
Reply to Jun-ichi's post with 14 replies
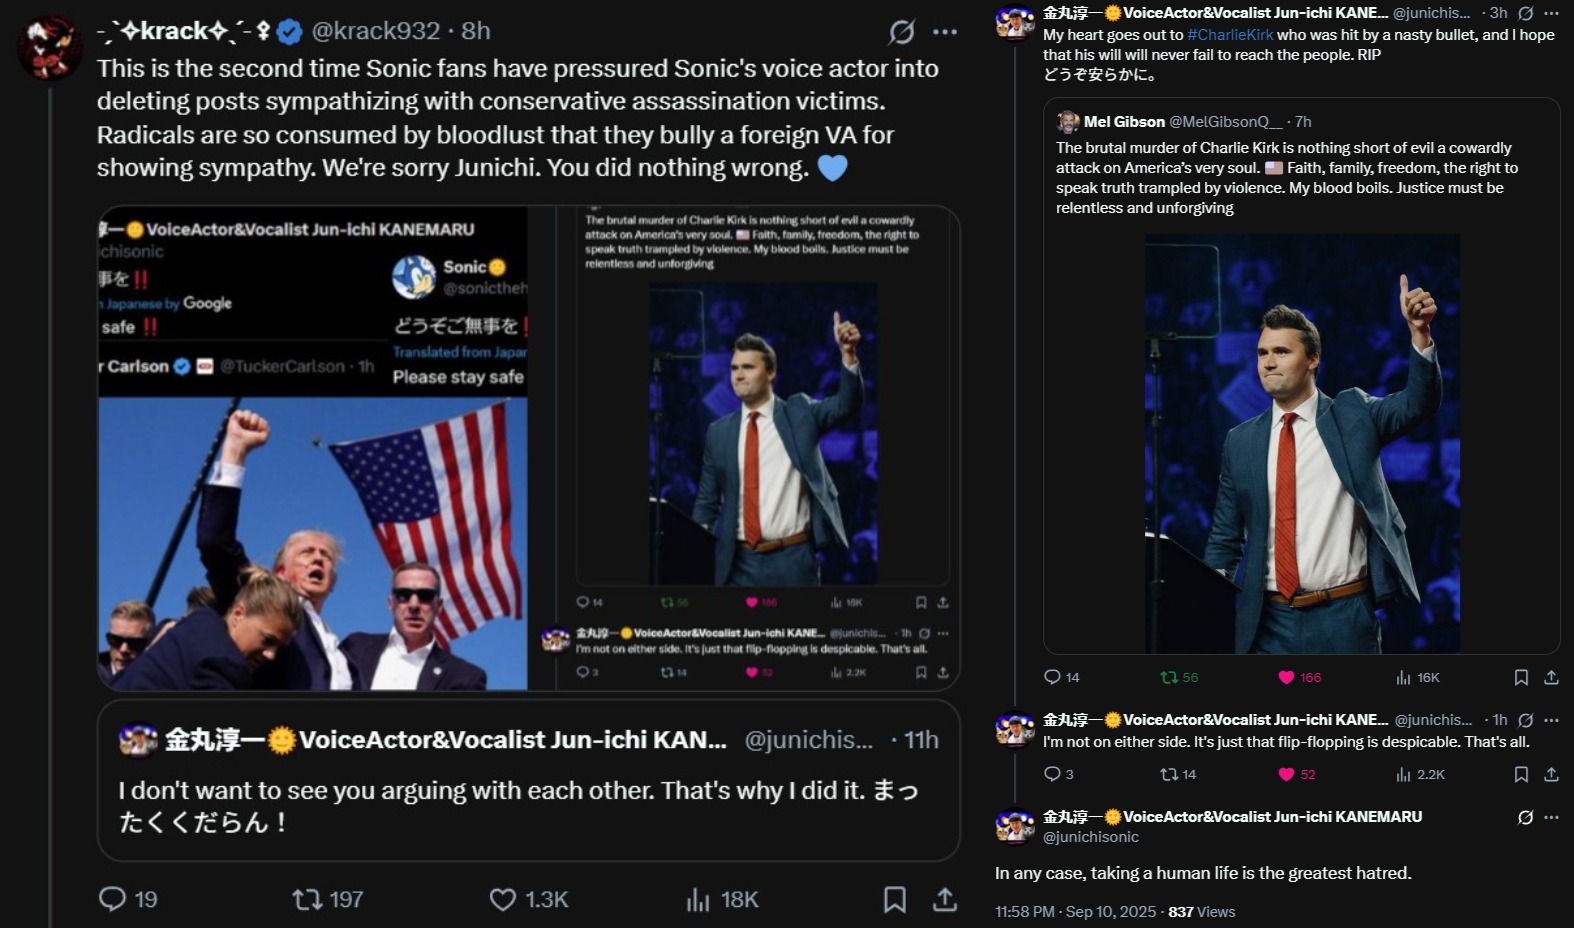(1052, 677)
